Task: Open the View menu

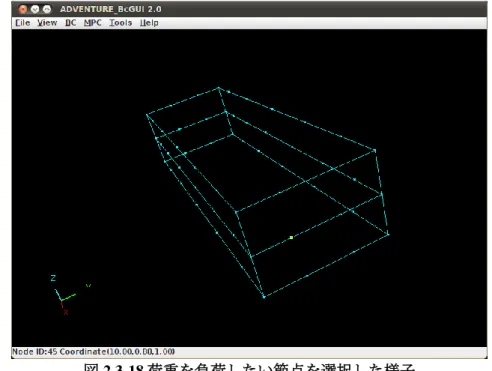Action: click(47, 23)
